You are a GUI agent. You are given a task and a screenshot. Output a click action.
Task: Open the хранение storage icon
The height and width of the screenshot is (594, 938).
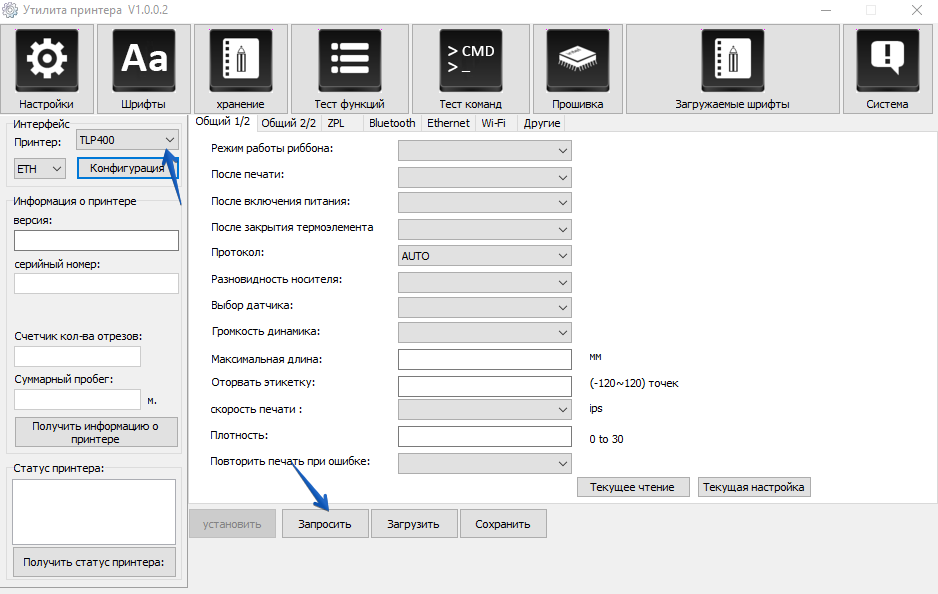click(x=240, y=60)
